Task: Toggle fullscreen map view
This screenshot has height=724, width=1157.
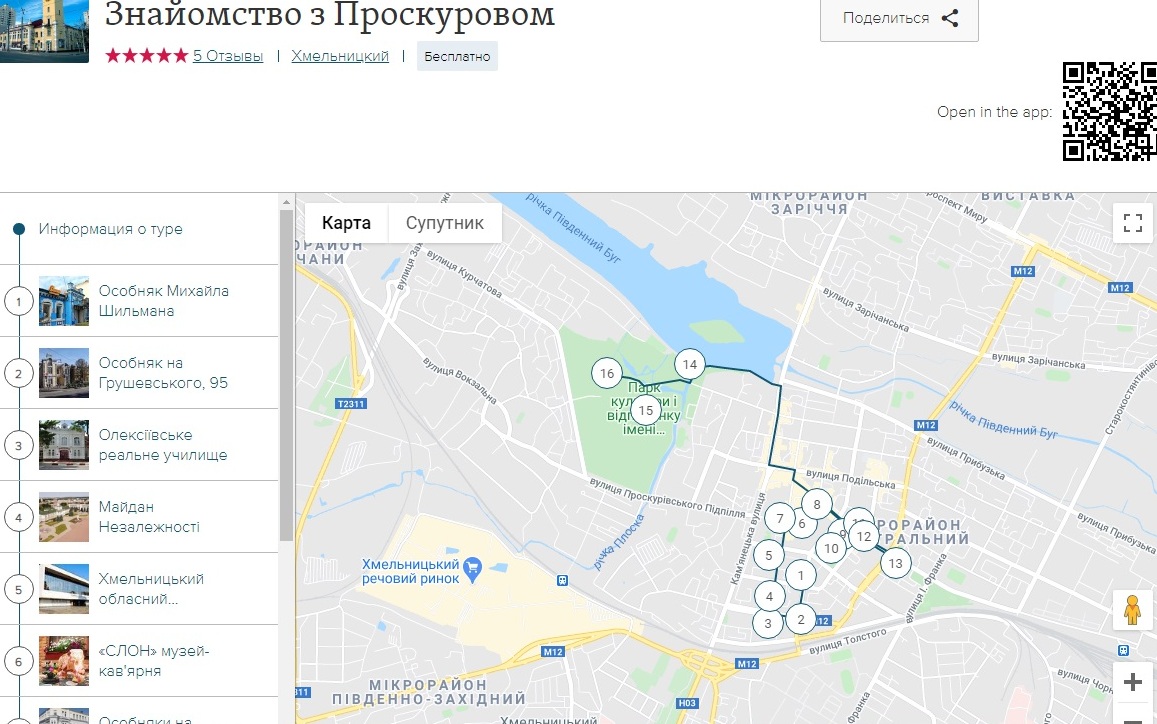Action: tap(1133, 223)
